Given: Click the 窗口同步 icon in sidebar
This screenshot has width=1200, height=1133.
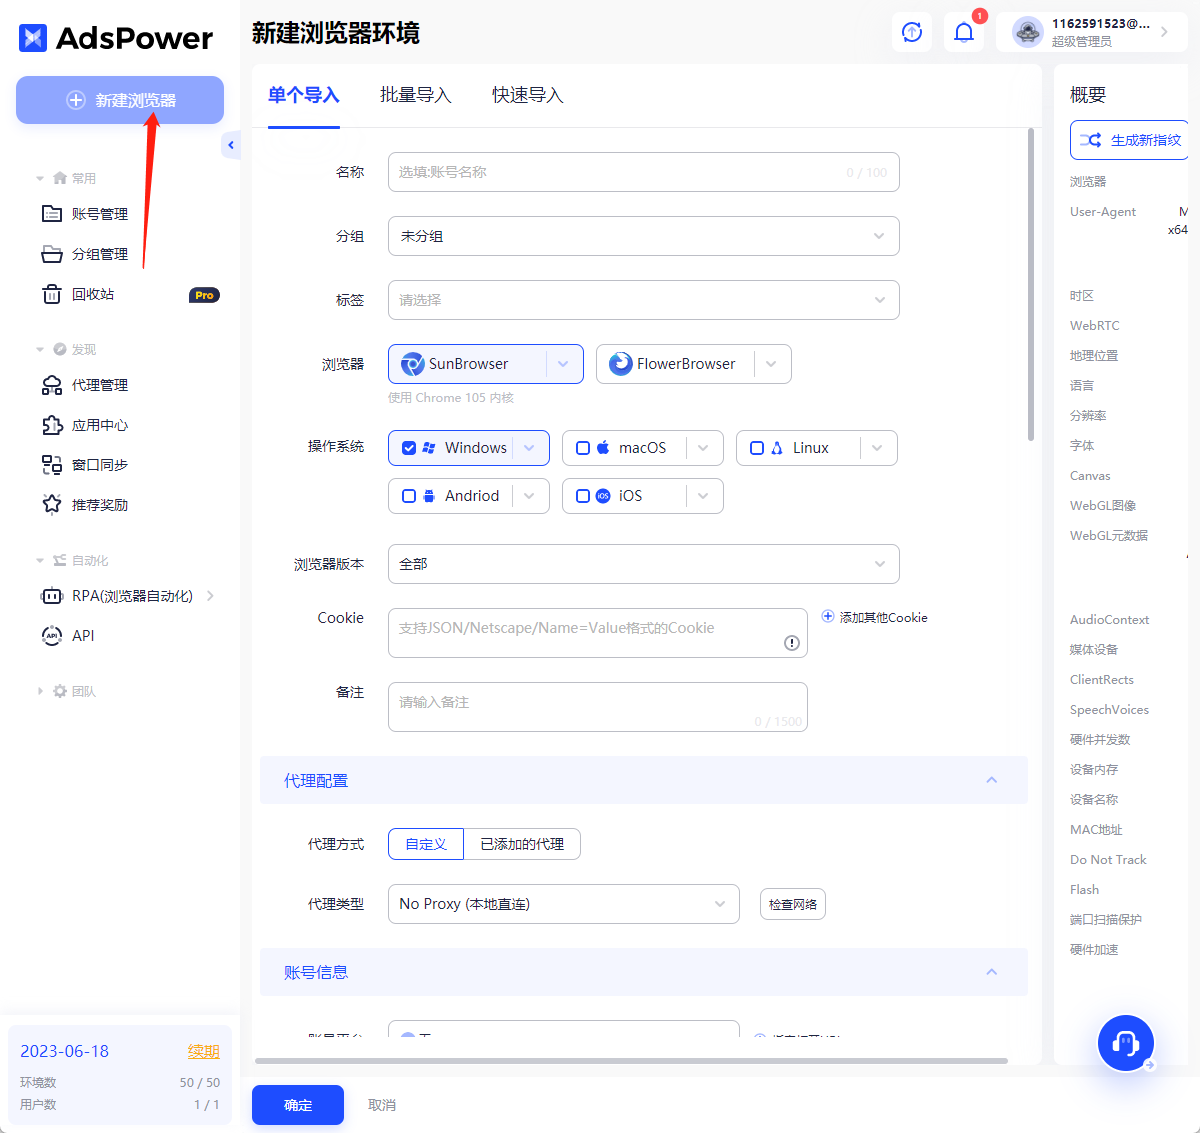Looking at the screenshot, I should pyautogui.click(x=52, y=465).
